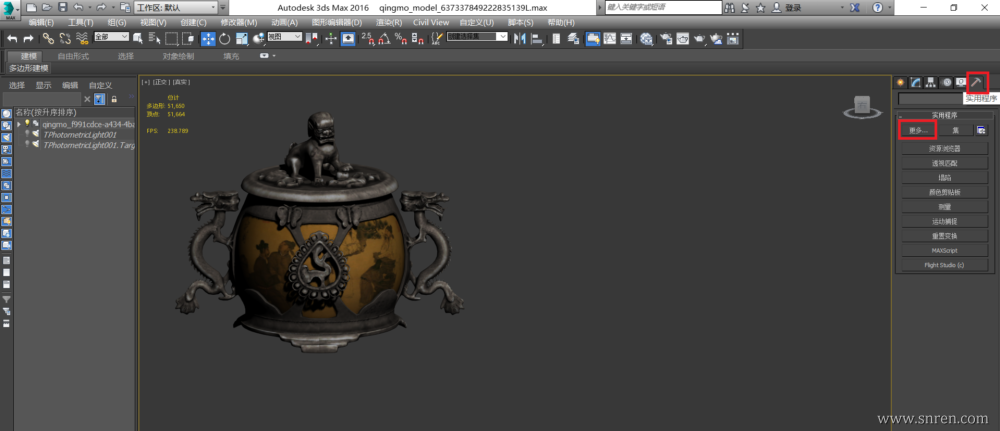Toggle visibility of TPhotometricLight001
This screenshot has height=431, width=1000.
(28, 134)
